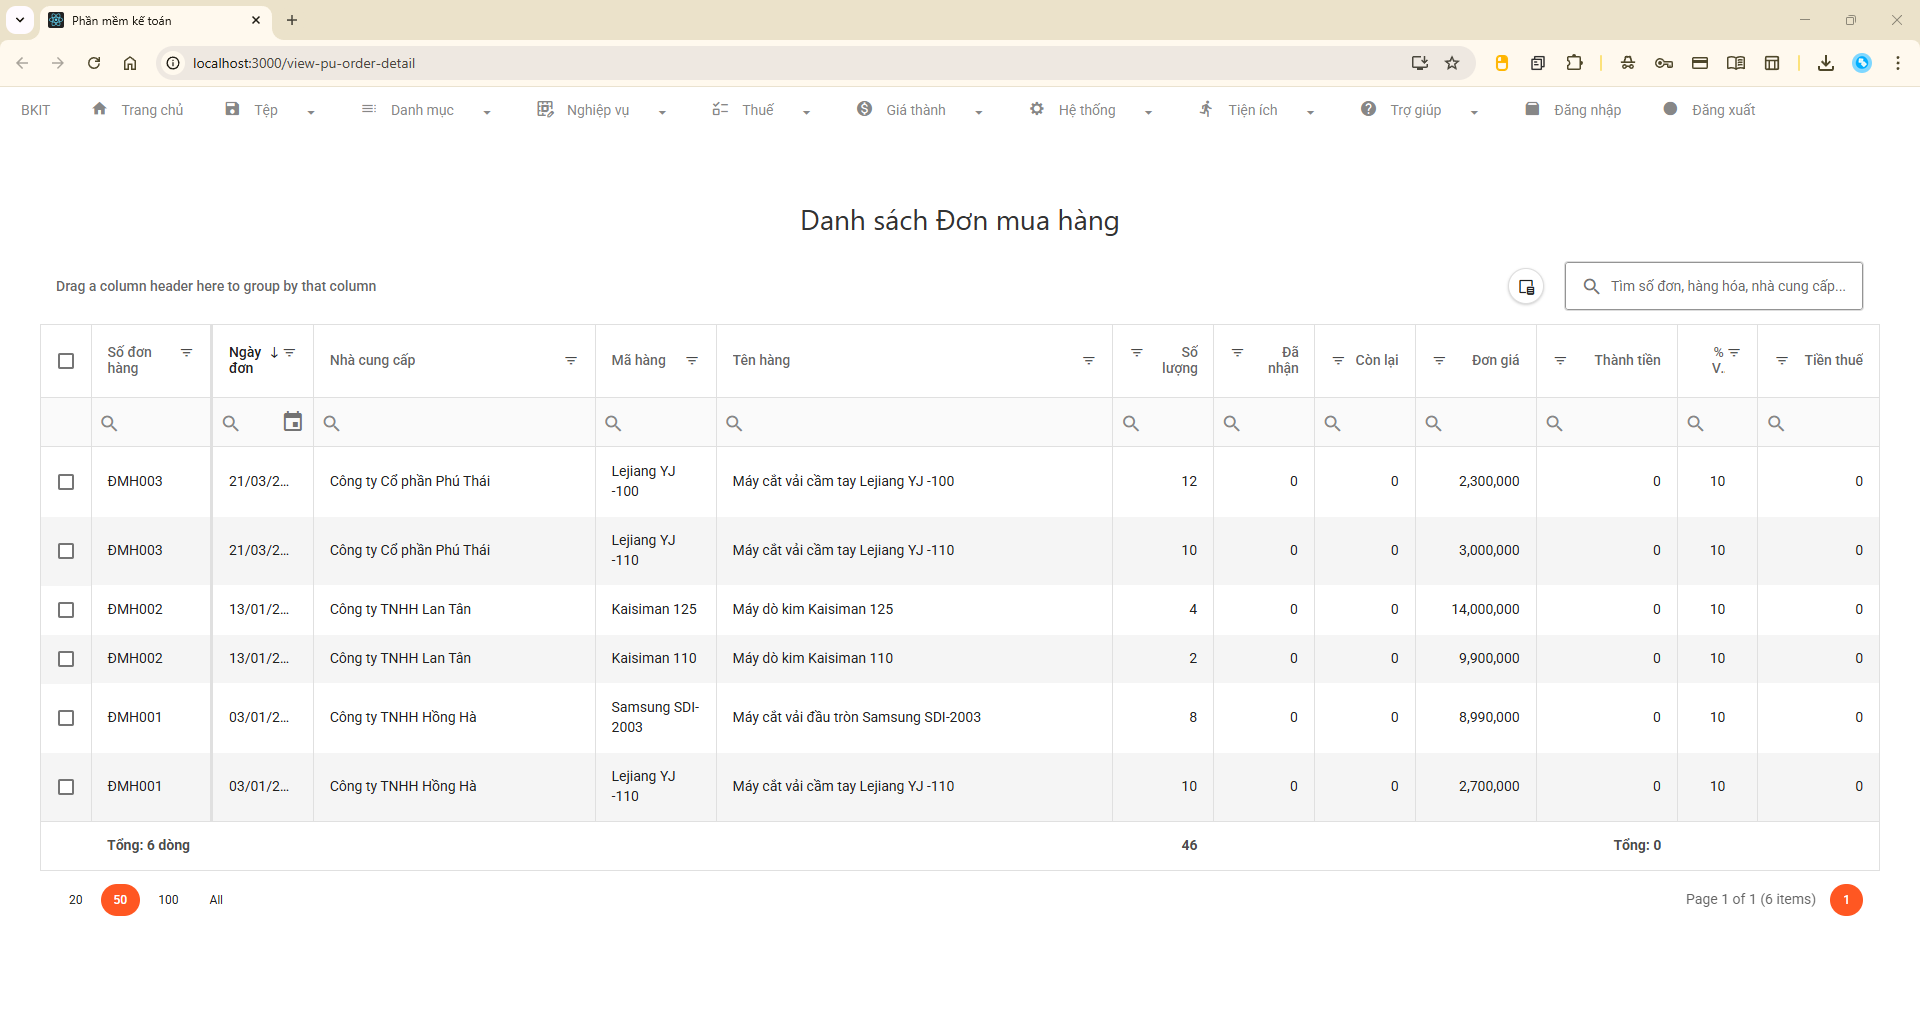
Task: Open filter icon for Tiền thuế column
Action: [1782, 360]
